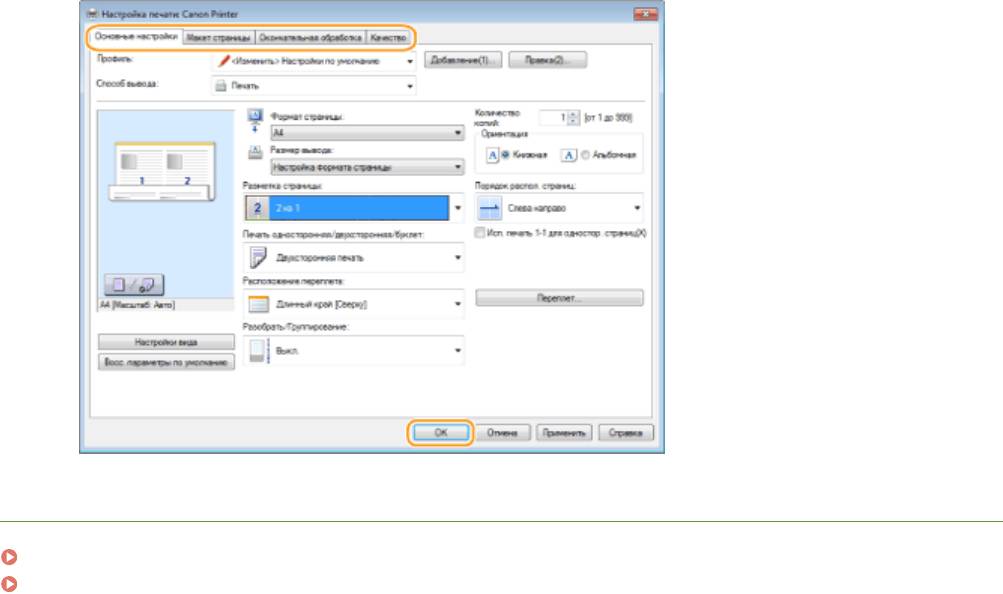Enable the Исп. печать 1-1 checkbox

[x=480, y=232]
